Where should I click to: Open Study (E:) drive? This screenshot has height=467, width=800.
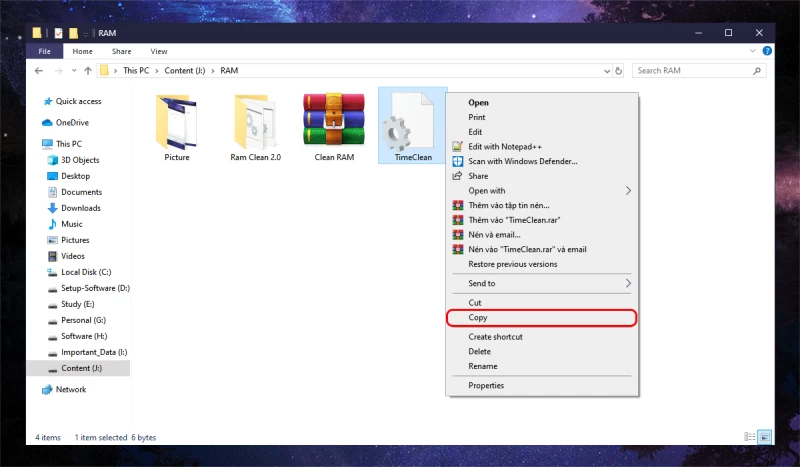click(71, 304)
